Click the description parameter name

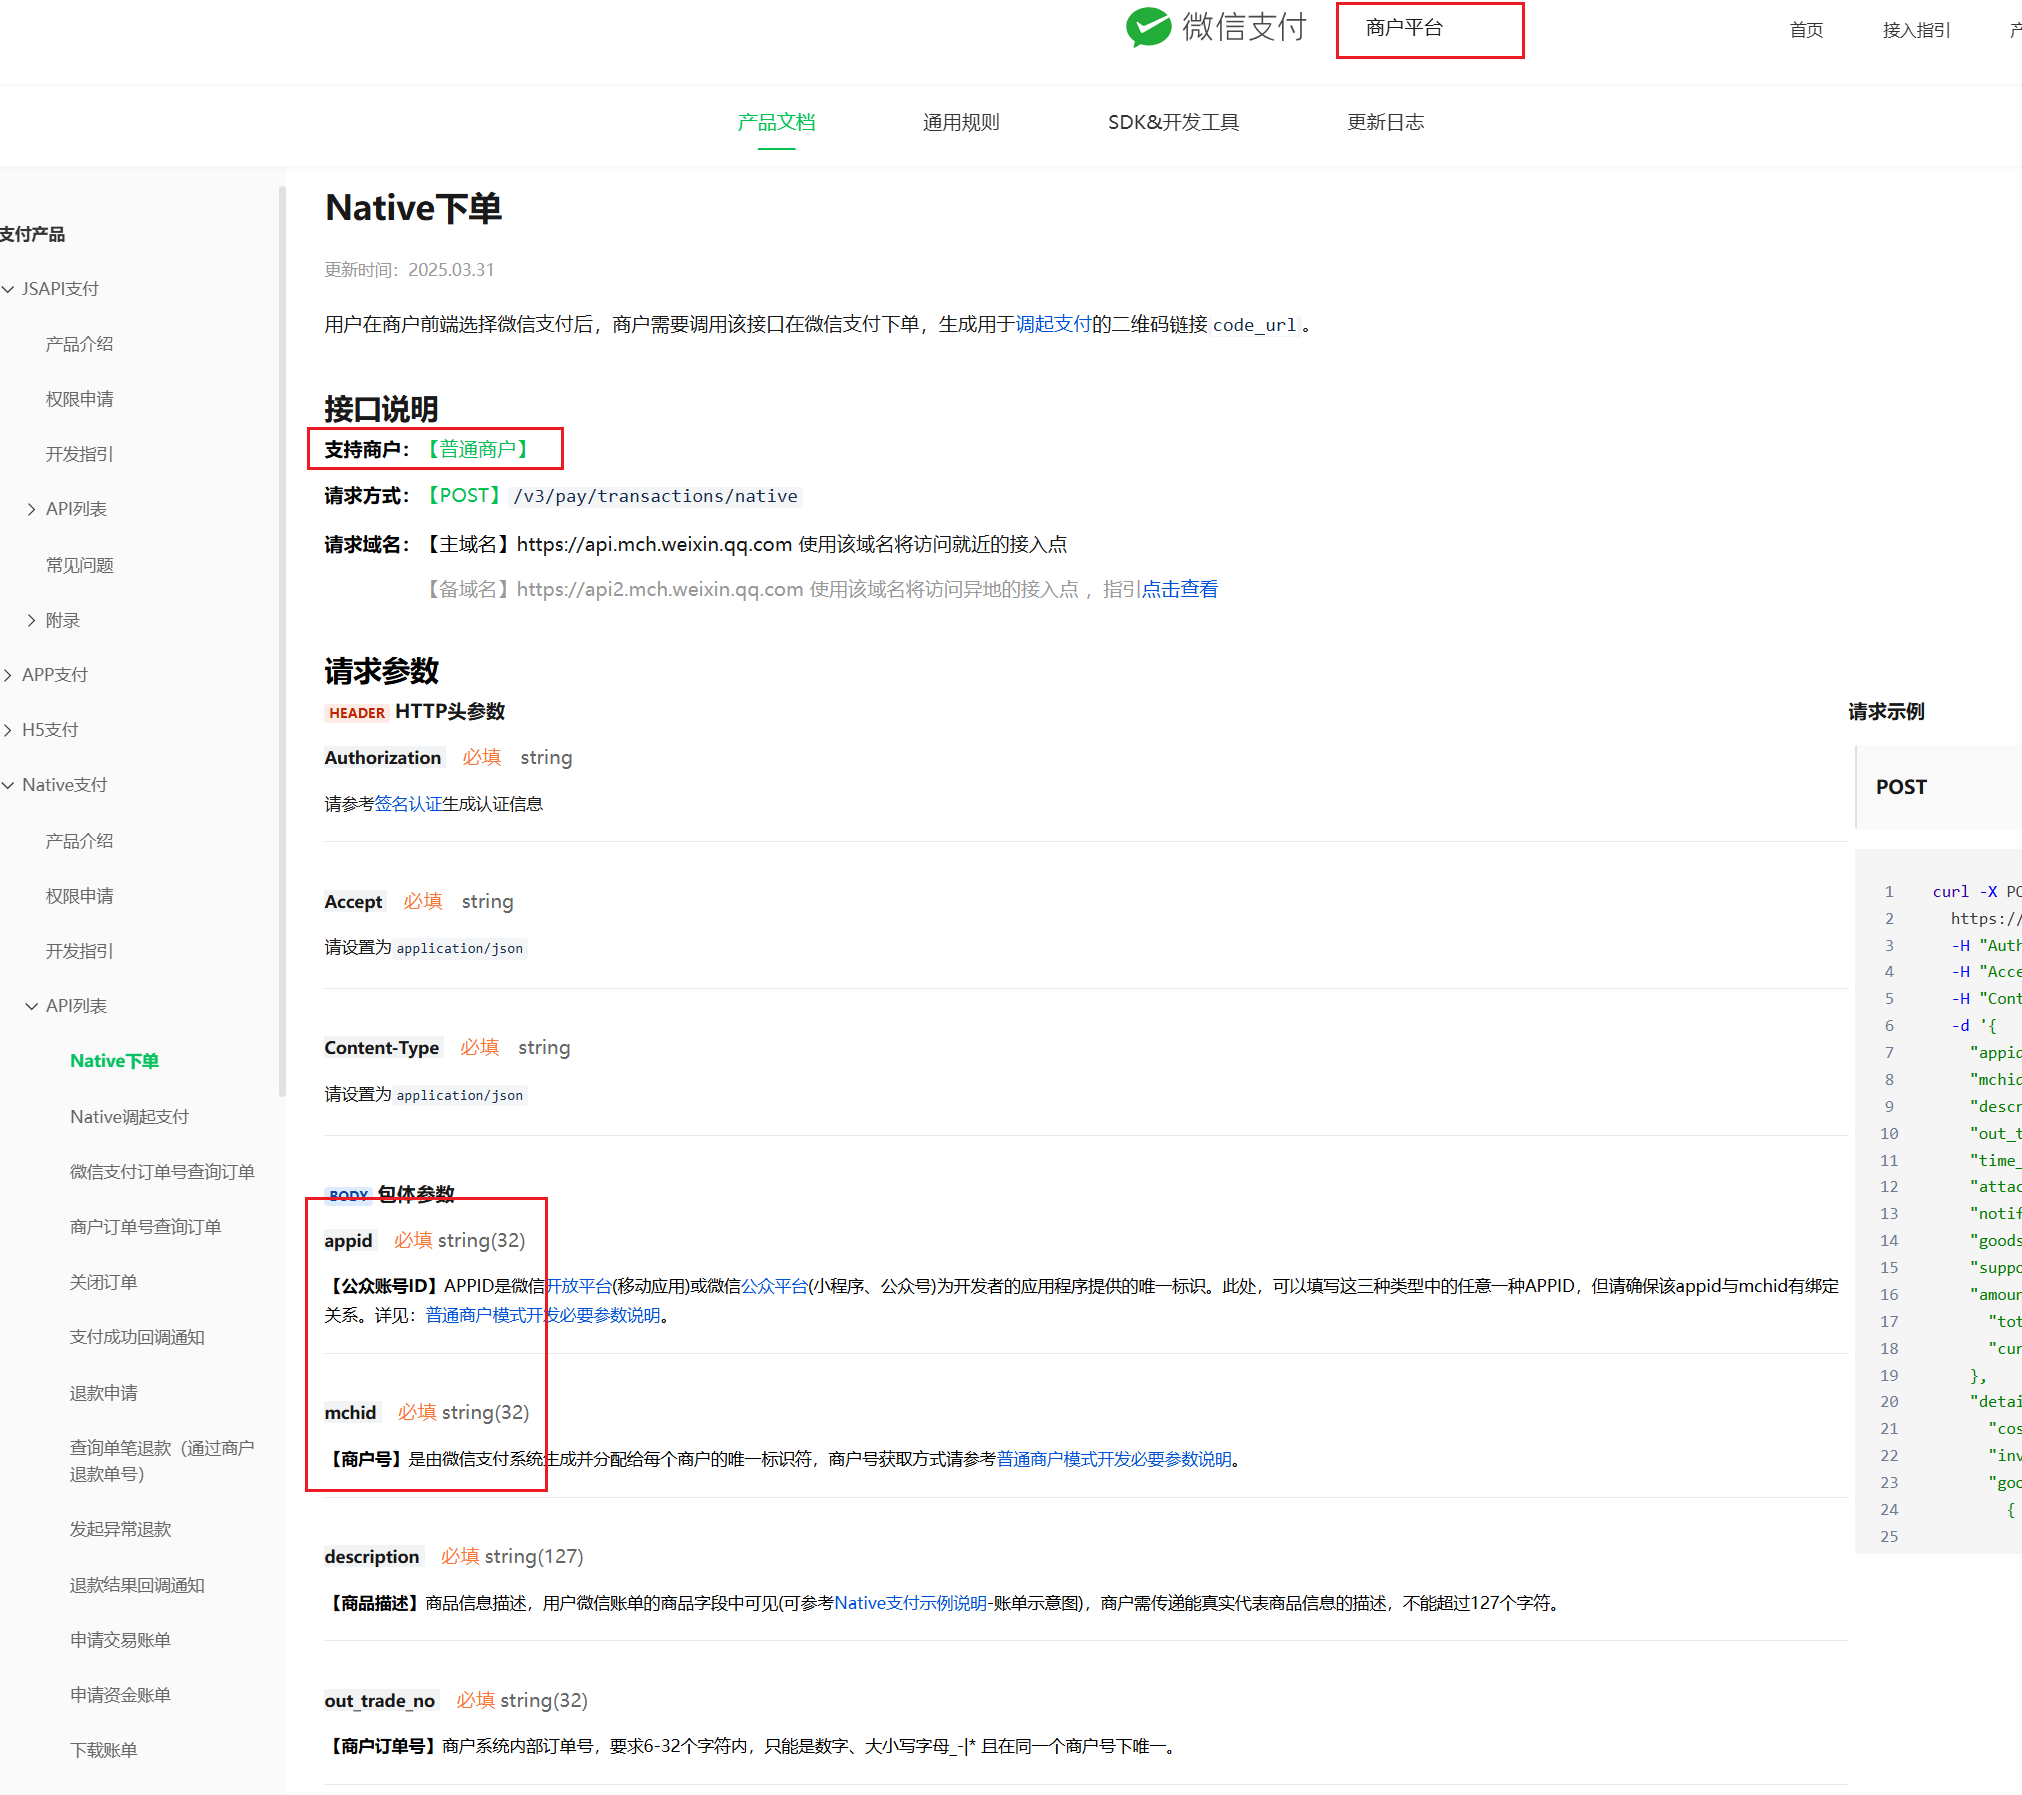372,1557
